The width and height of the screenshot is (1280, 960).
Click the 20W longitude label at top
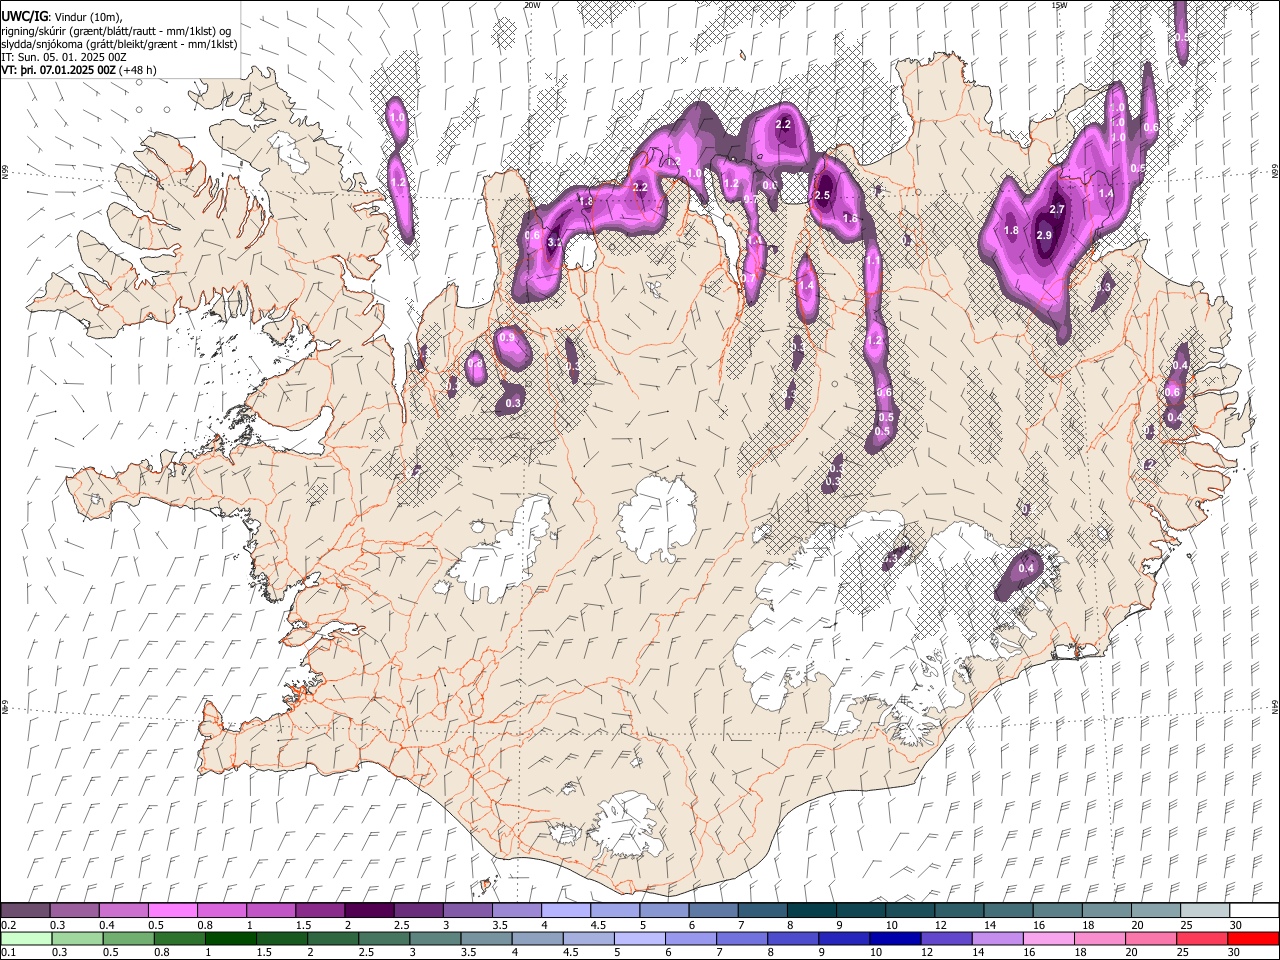(x=532, y=5)
